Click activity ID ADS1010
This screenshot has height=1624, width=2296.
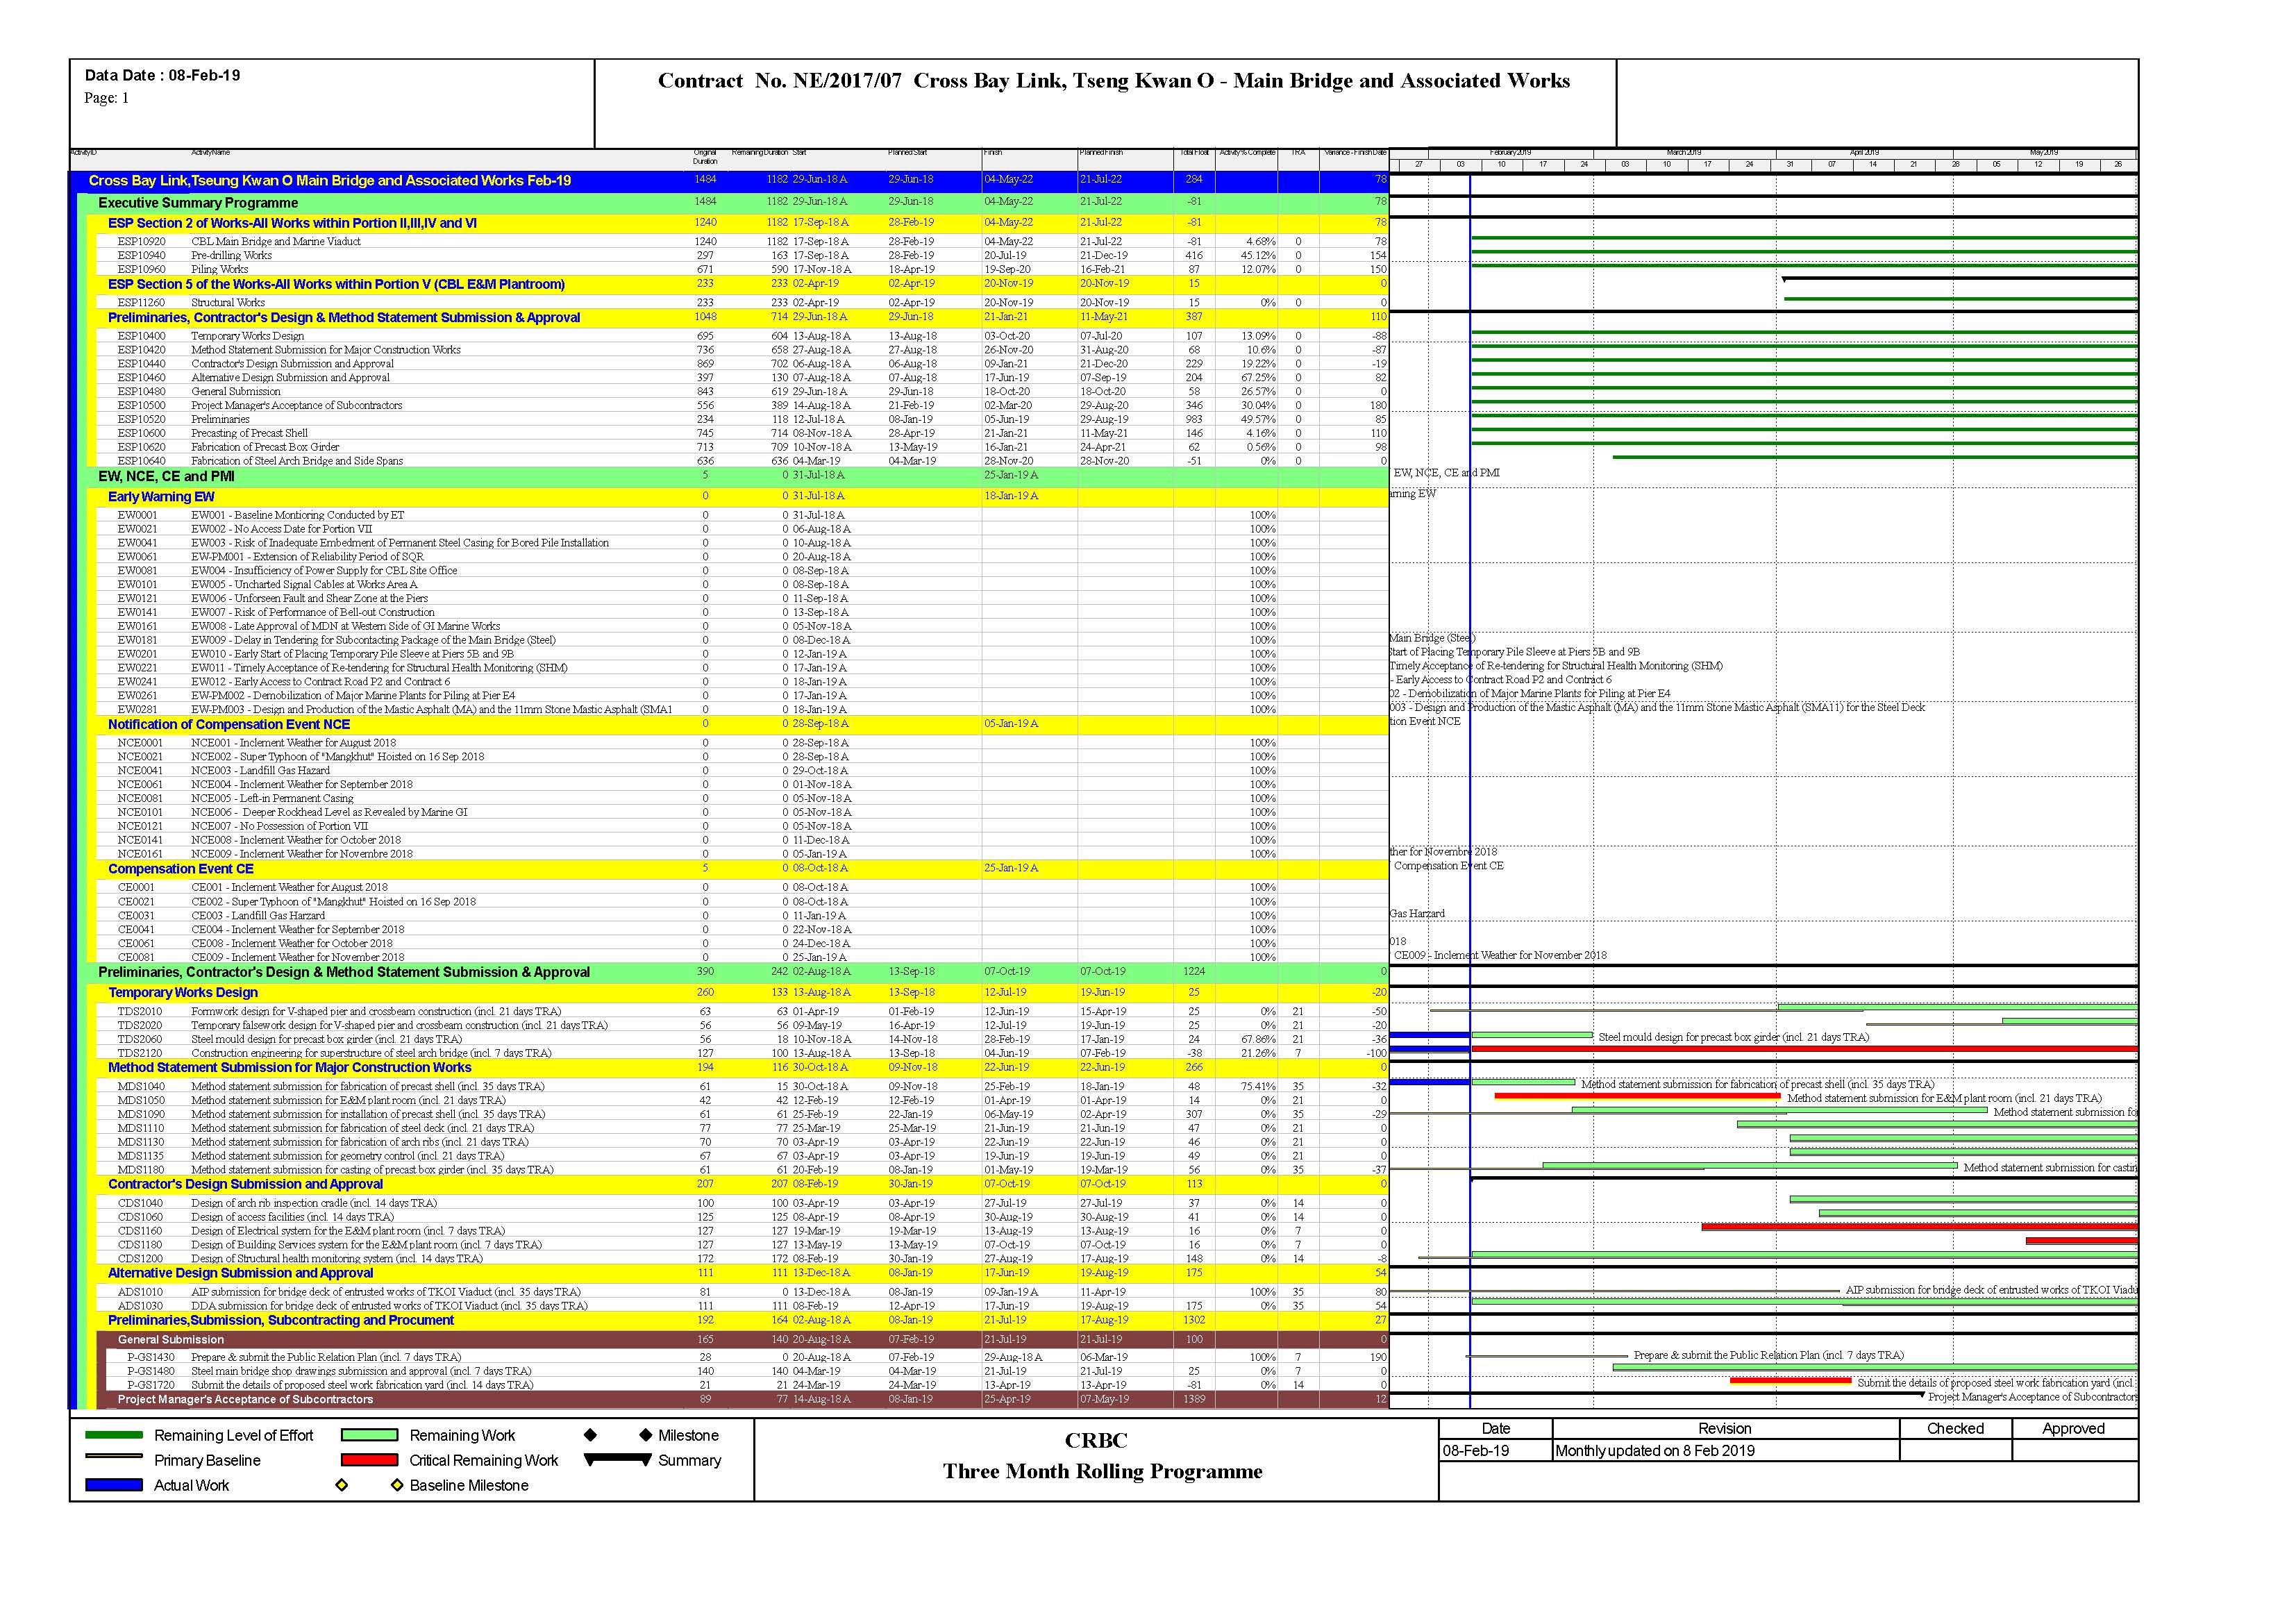(140, 1293)
